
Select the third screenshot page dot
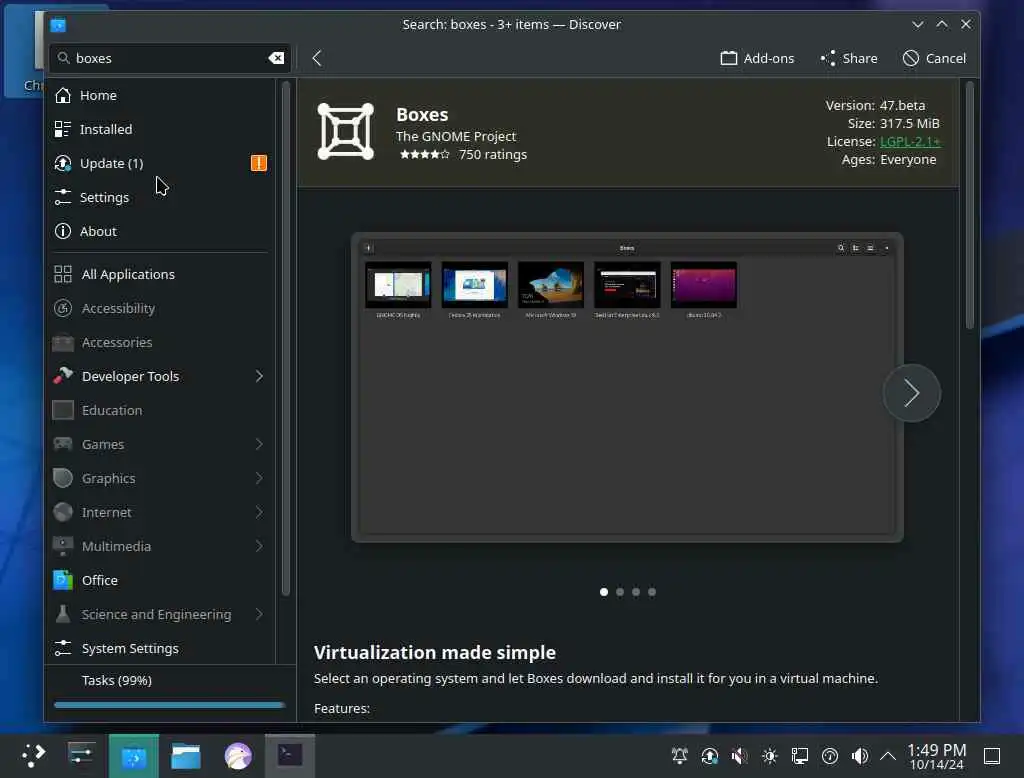(x=635, y=592)
